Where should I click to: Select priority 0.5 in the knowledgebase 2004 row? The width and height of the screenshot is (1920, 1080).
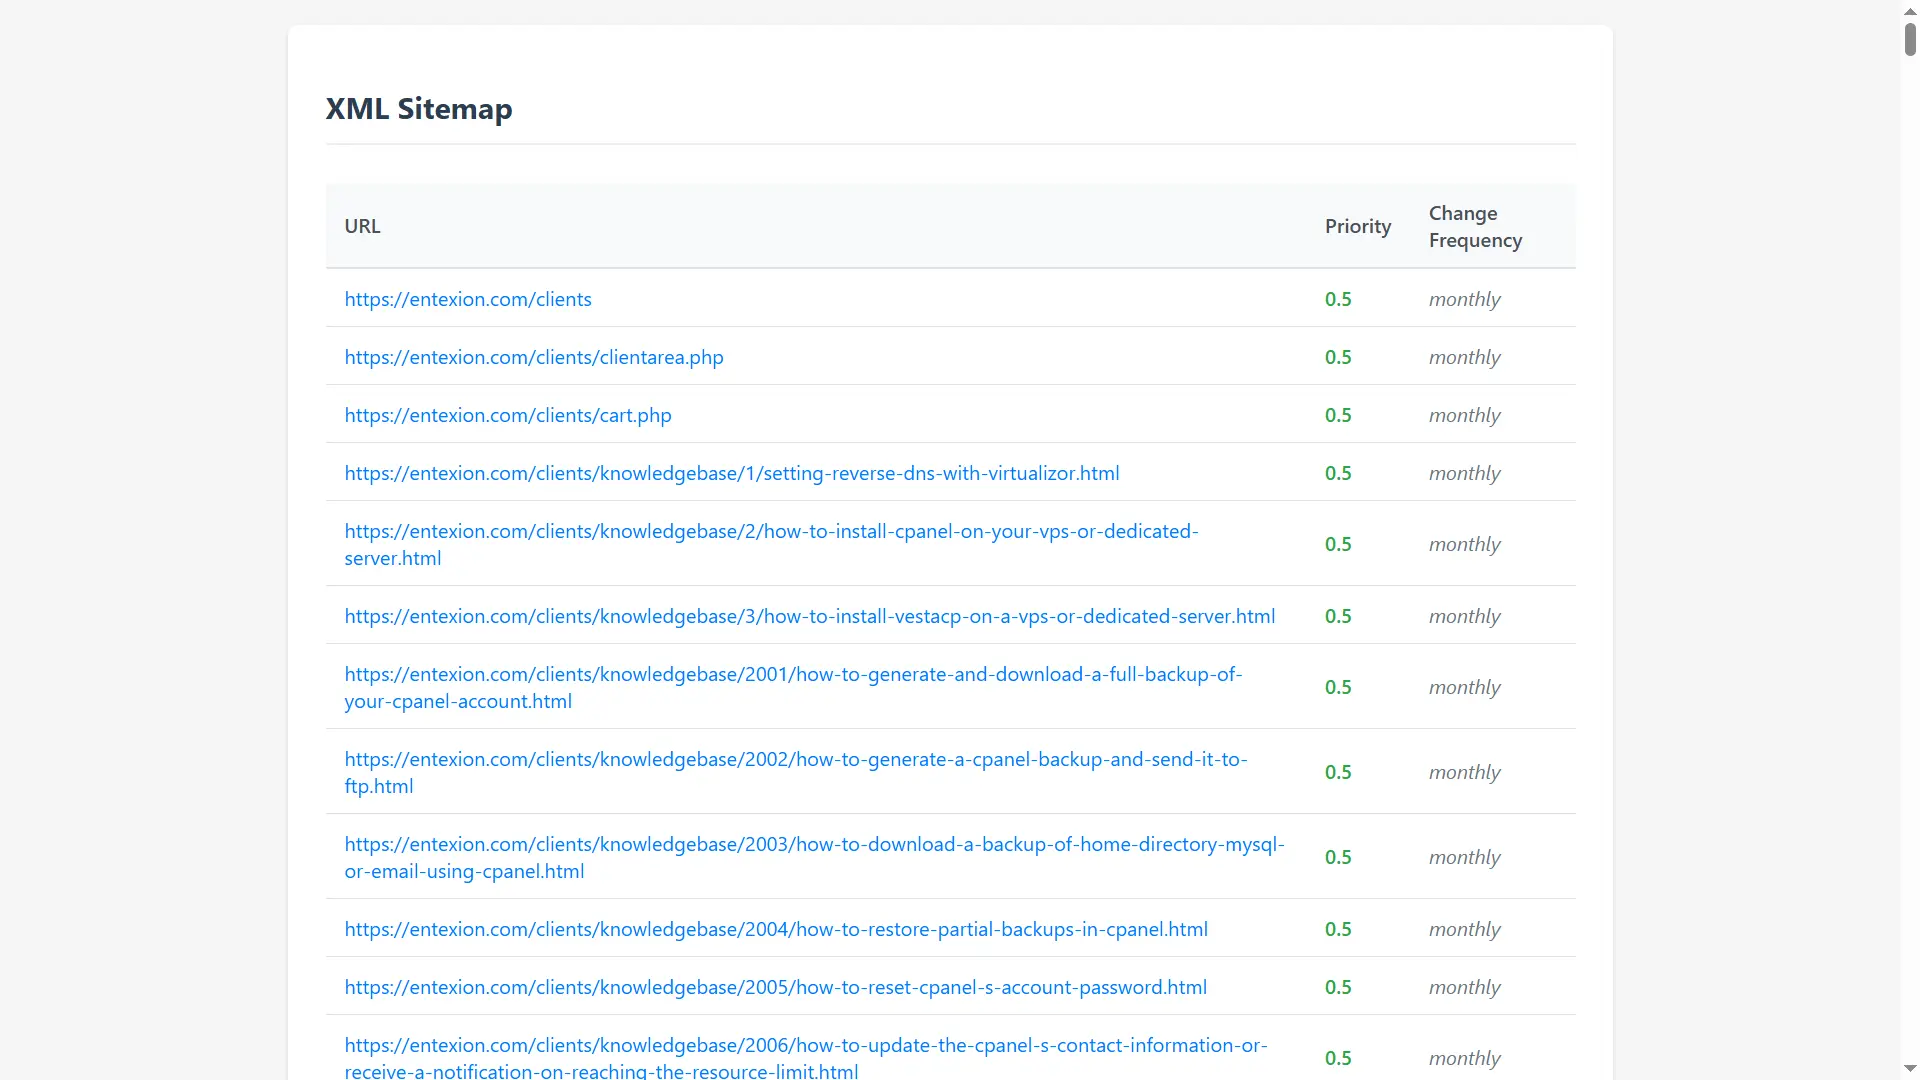click(1338, 929)
